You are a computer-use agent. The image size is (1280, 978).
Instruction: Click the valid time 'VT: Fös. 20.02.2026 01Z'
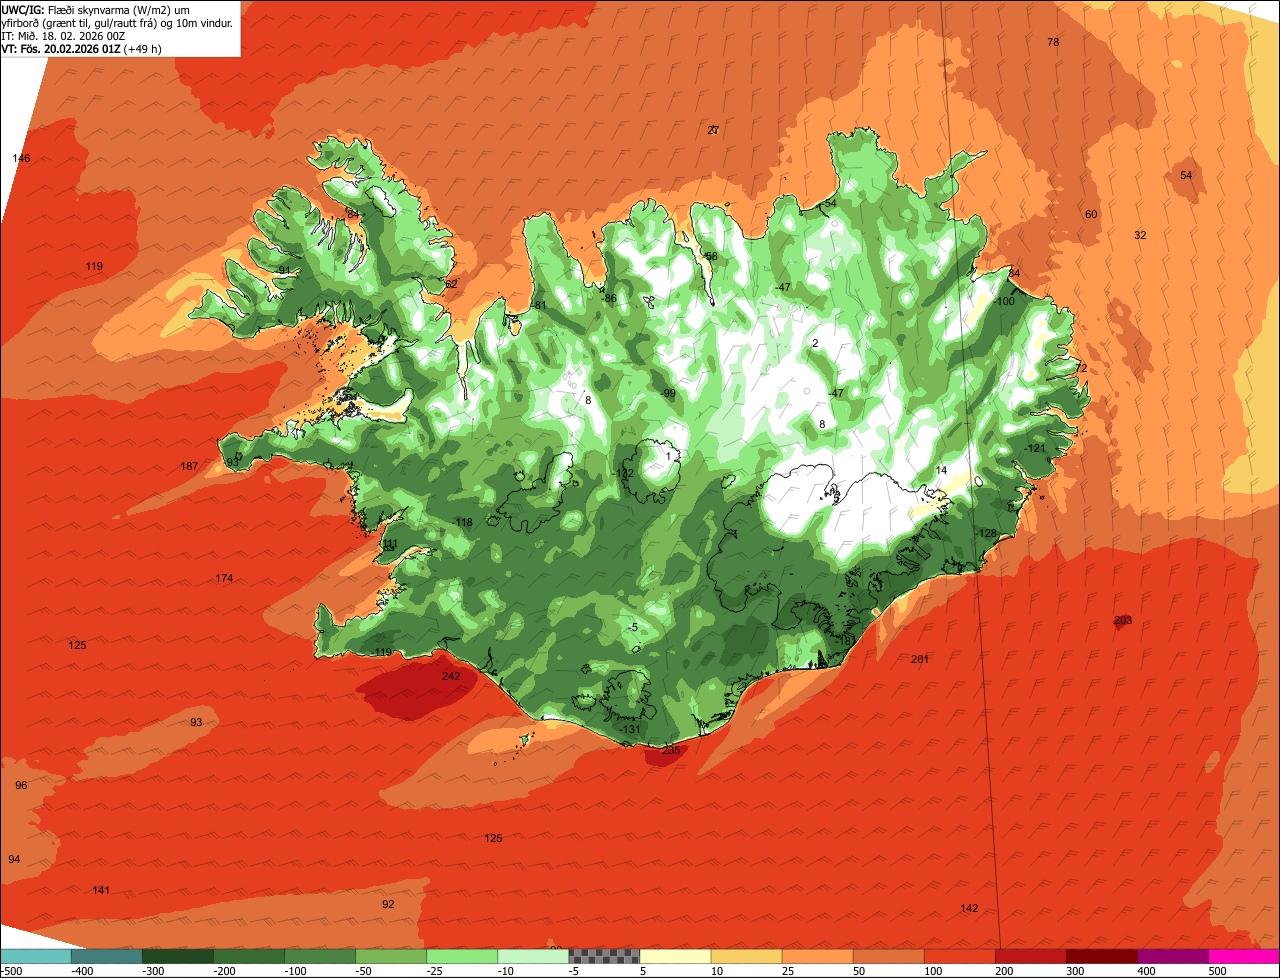pyautogui.click(x=61, y=48)
